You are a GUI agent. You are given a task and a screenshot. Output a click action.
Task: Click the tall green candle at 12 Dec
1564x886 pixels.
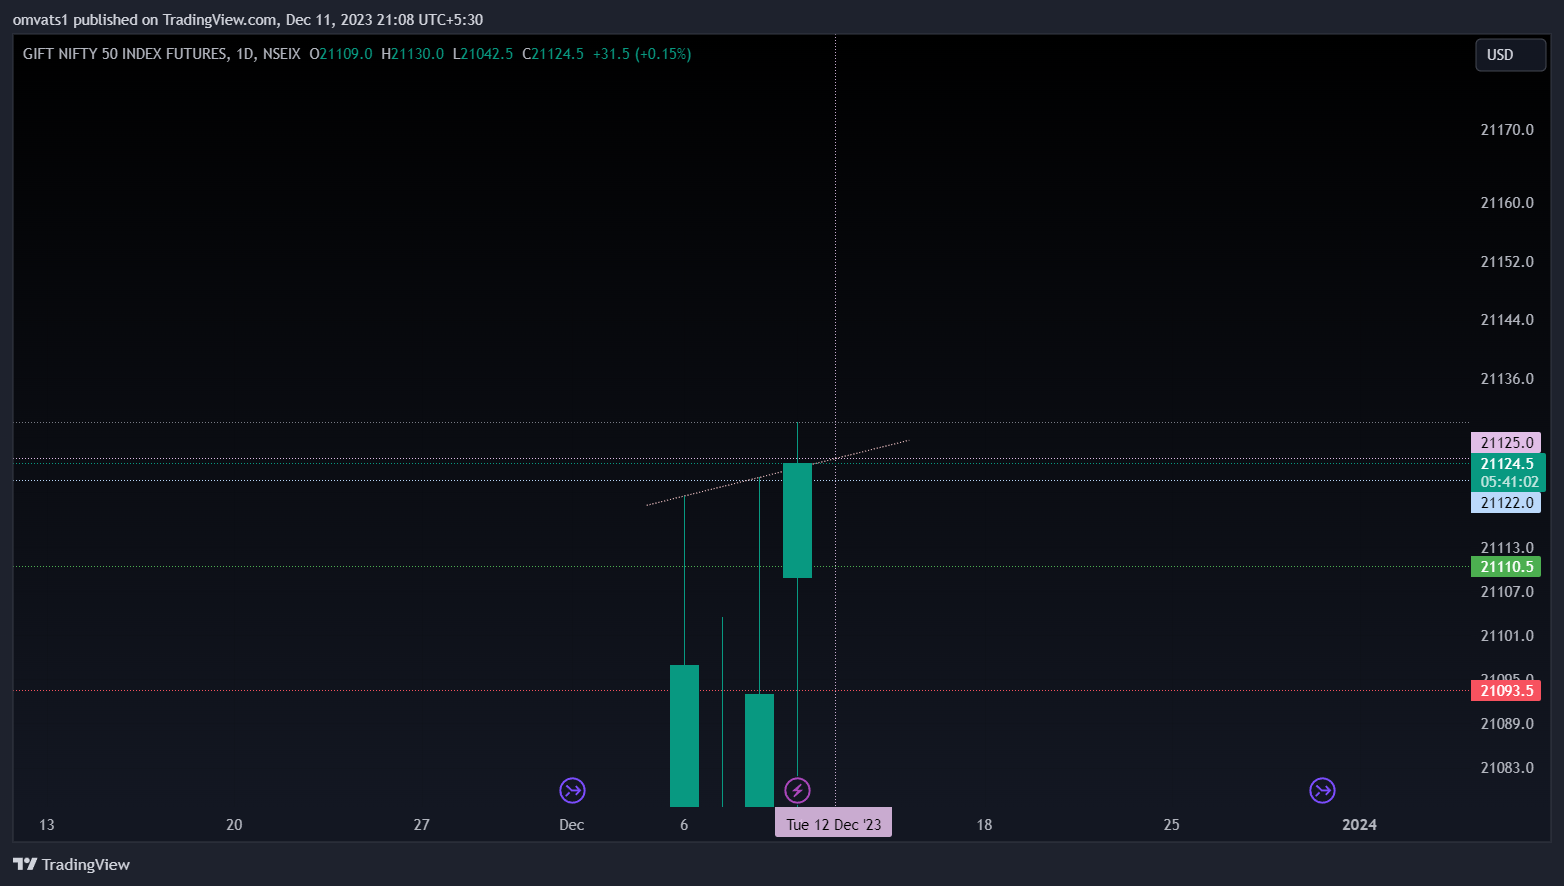click(x=797, y=520)
